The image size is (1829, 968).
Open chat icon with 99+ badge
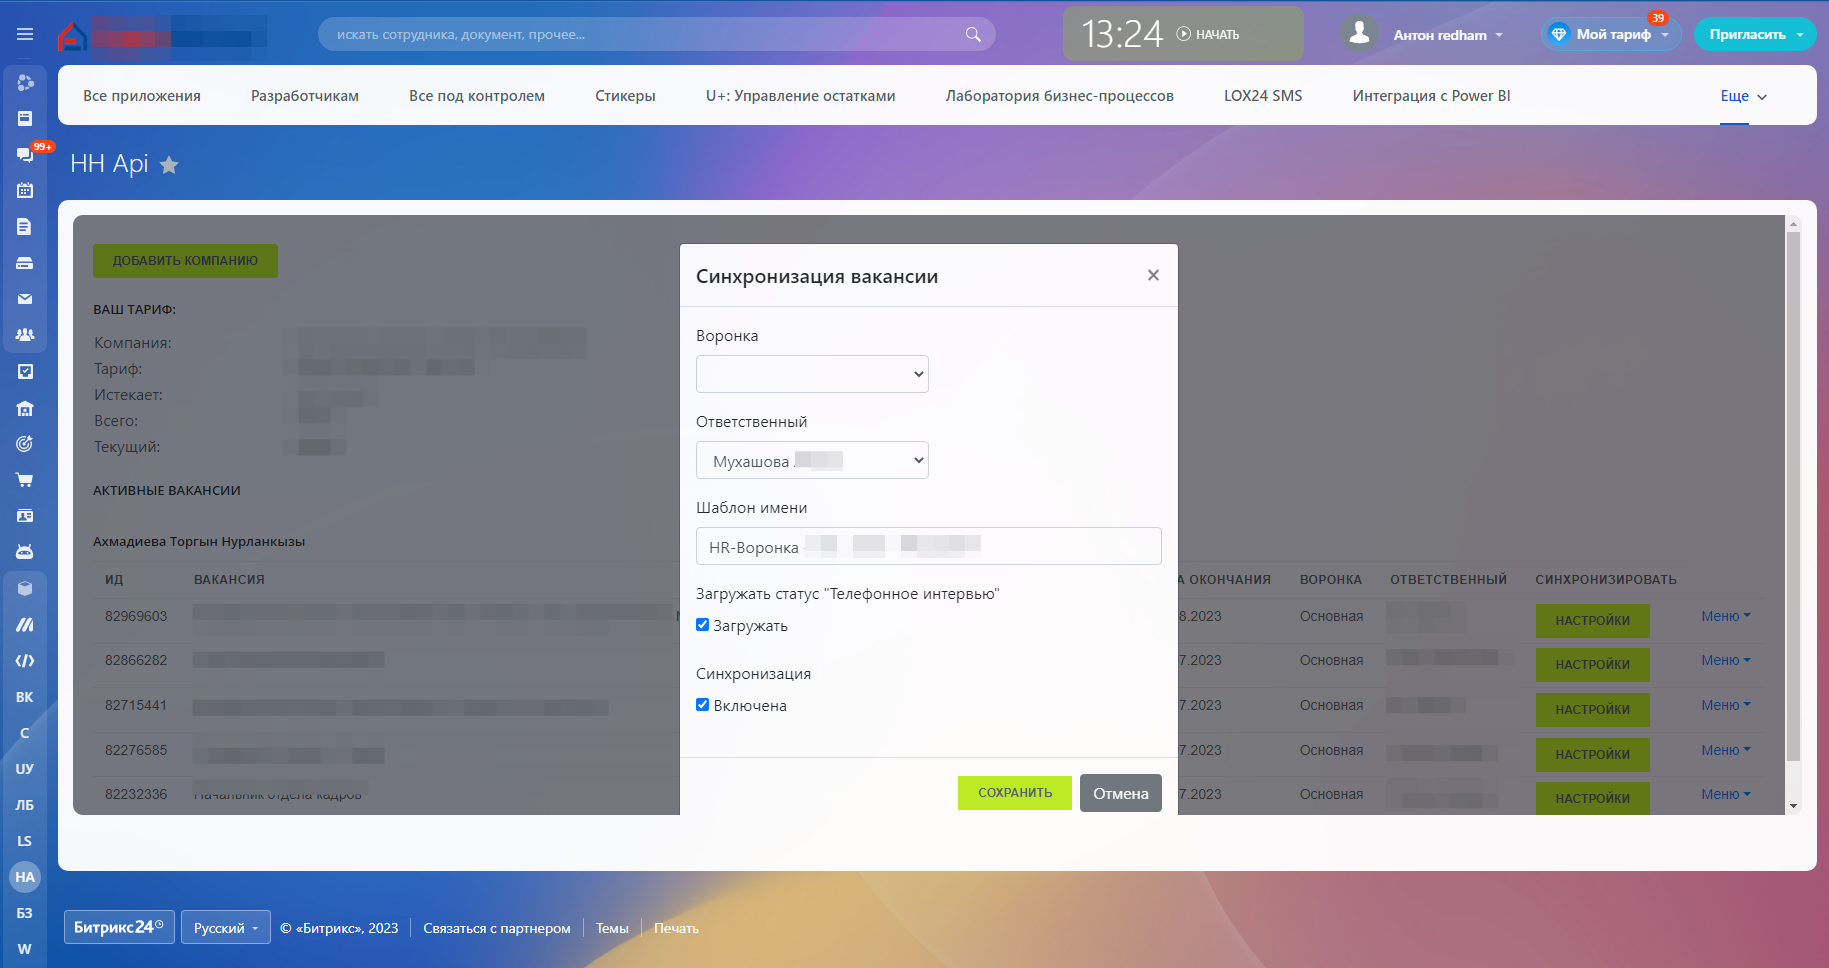point(25,154)
